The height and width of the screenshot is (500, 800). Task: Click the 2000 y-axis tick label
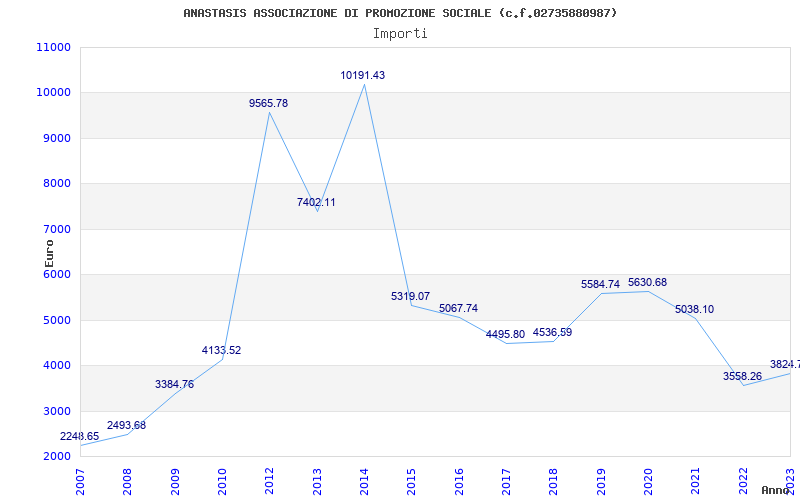pyautogui.click(x=56, y=457)
